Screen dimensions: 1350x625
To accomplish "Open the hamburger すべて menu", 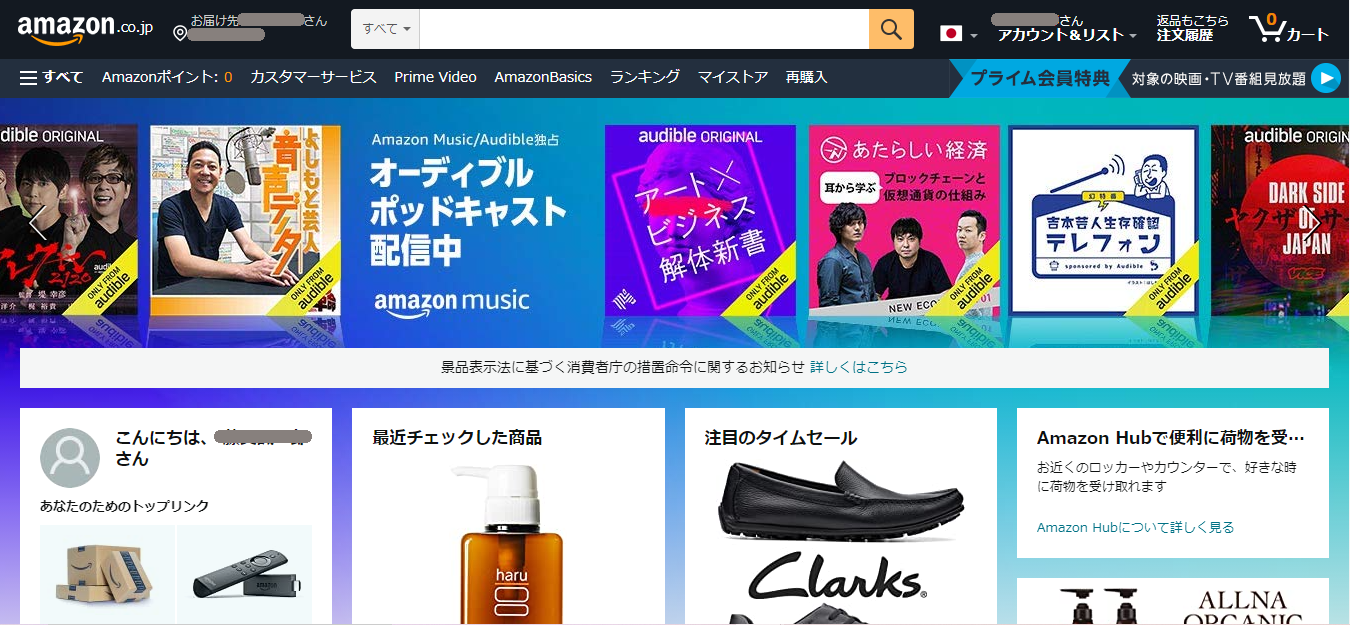I will tap(51, 77).
